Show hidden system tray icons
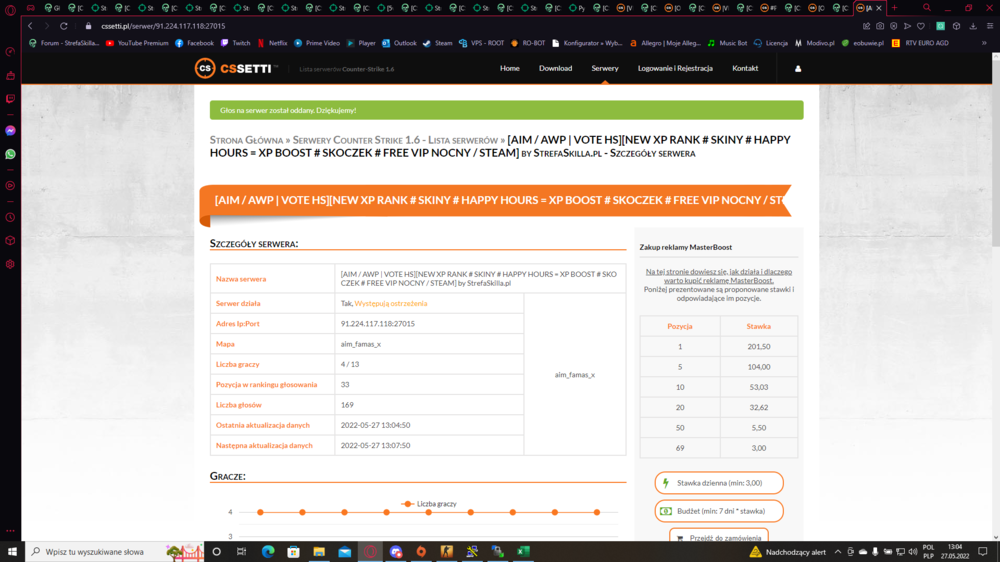The height and width of the screenshot is (562, 1000). [837, 551]
